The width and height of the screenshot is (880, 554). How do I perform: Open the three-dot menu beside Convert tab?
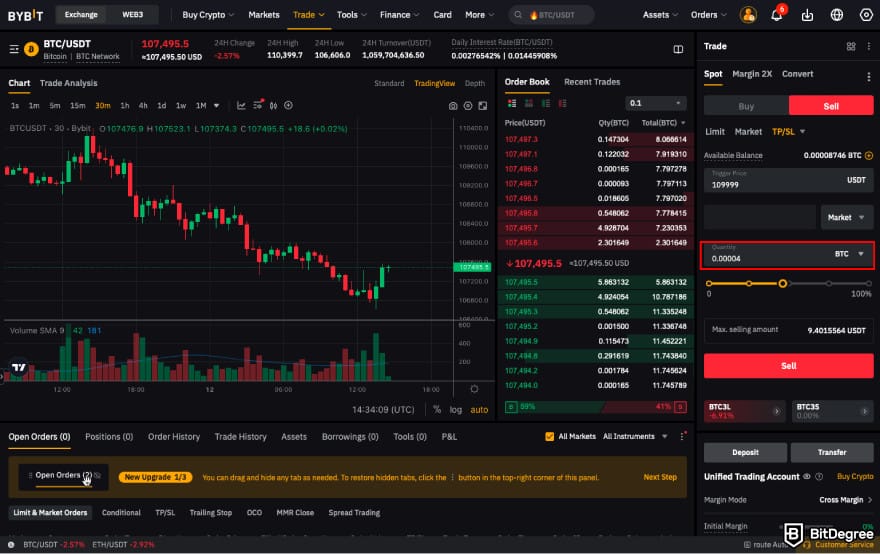tap(869, 77)
